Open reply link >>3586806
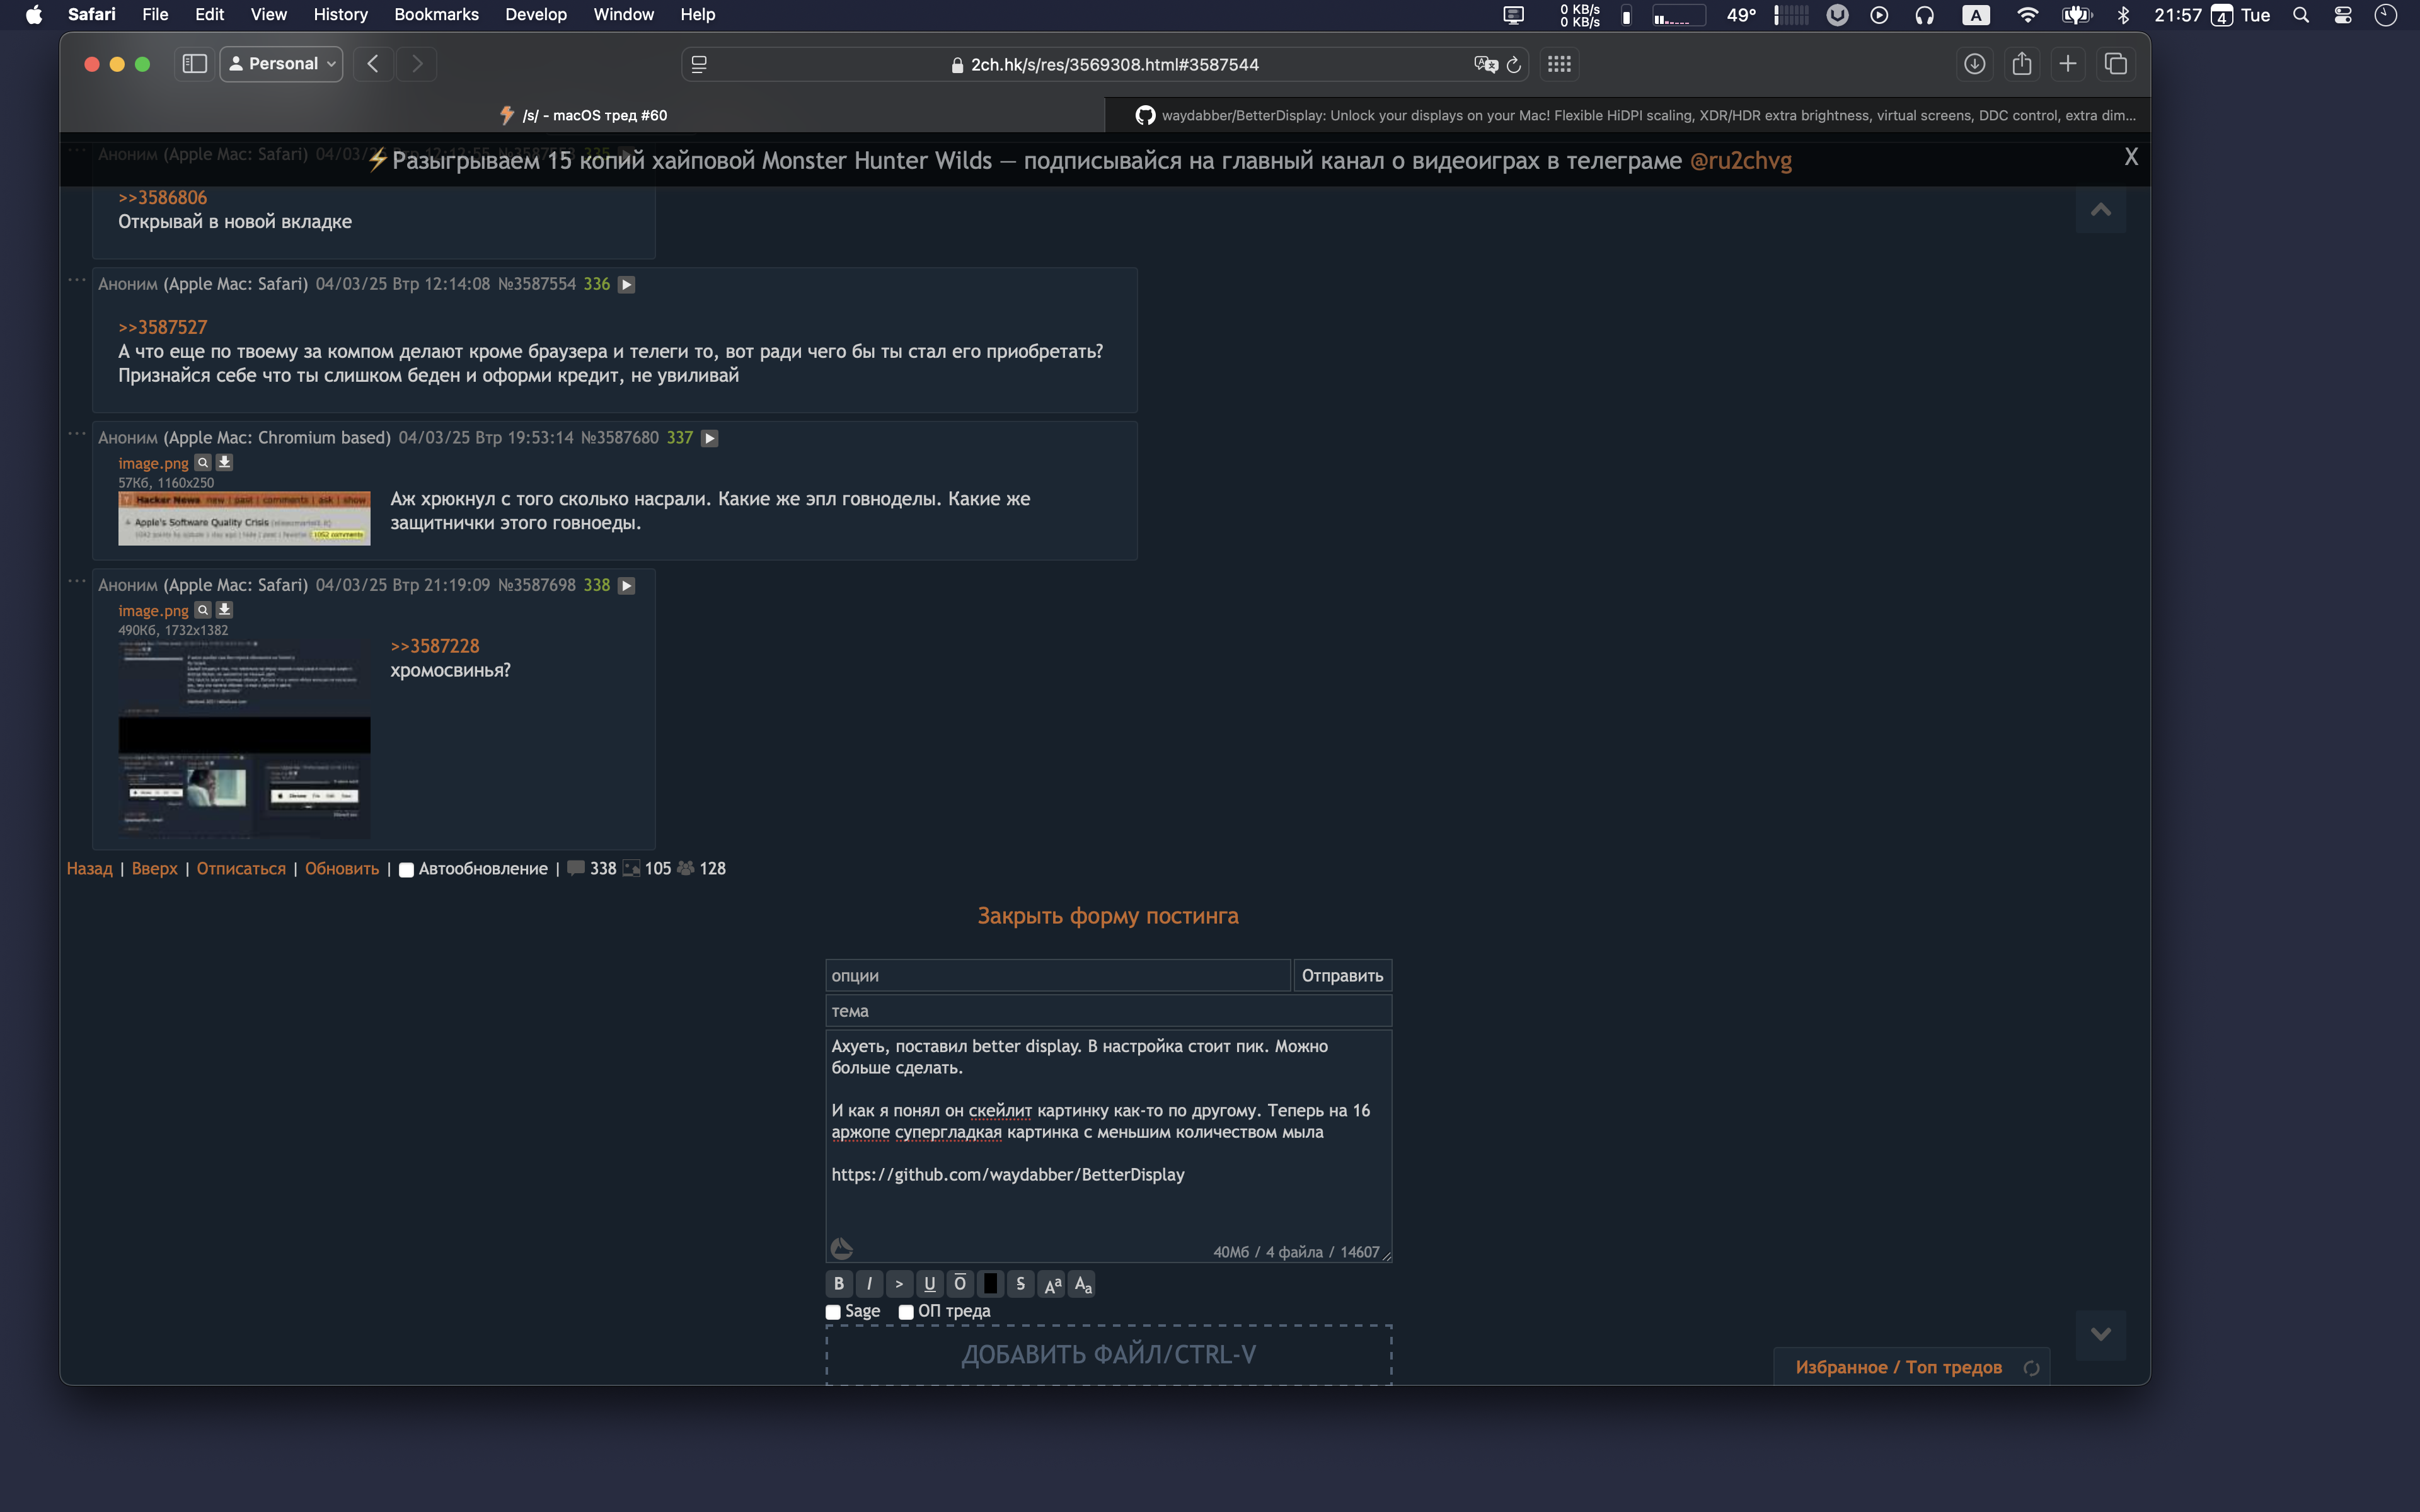The height and width of the screenshot is (1512, 2420). pos(162,198)
